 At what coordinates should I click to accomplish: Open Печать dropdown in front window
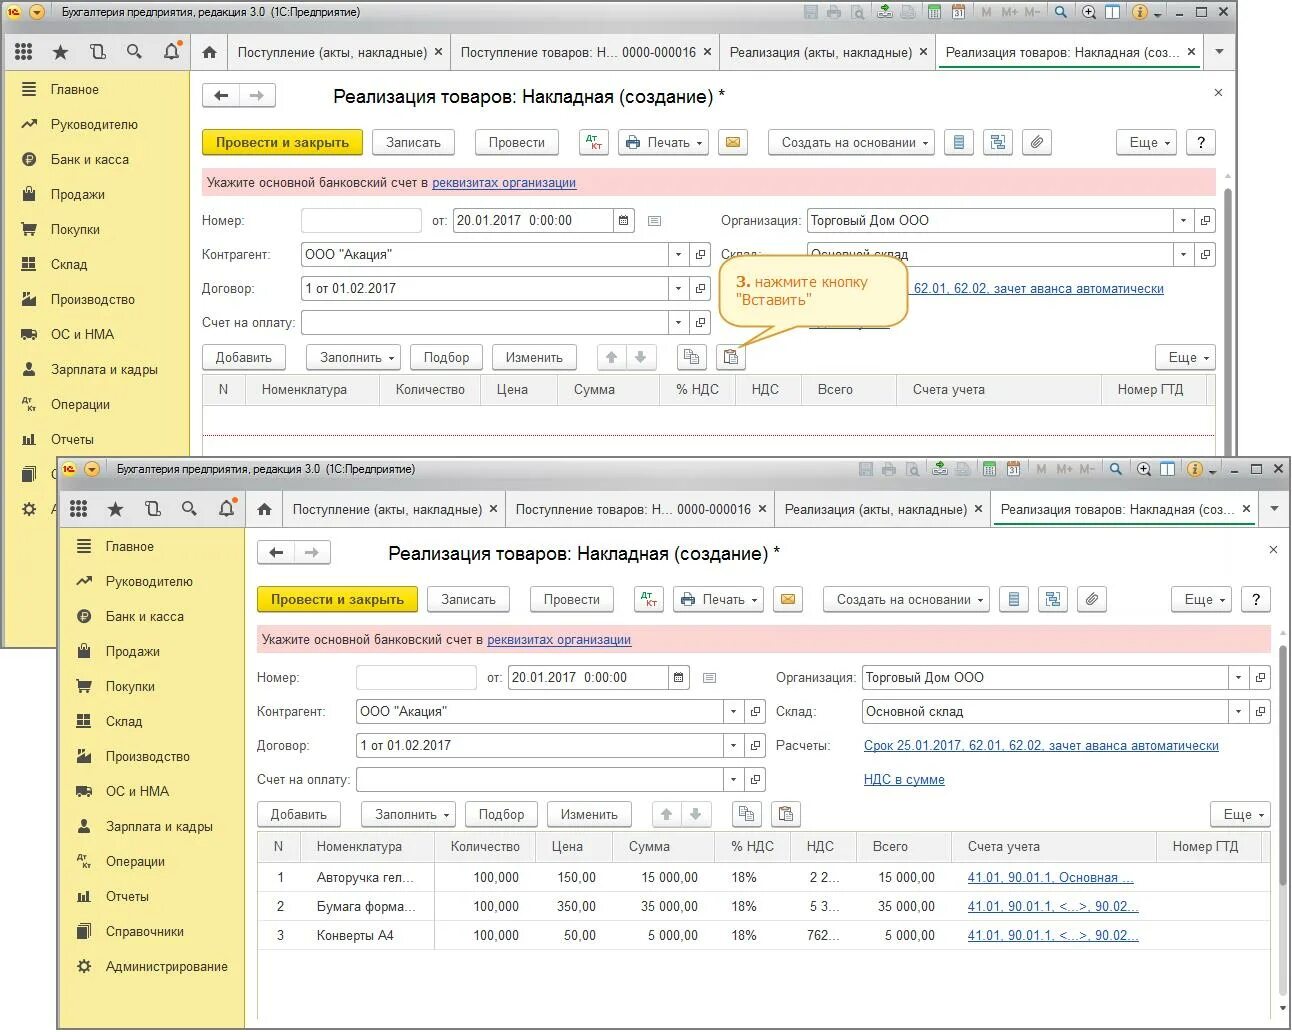pos(719,599)
